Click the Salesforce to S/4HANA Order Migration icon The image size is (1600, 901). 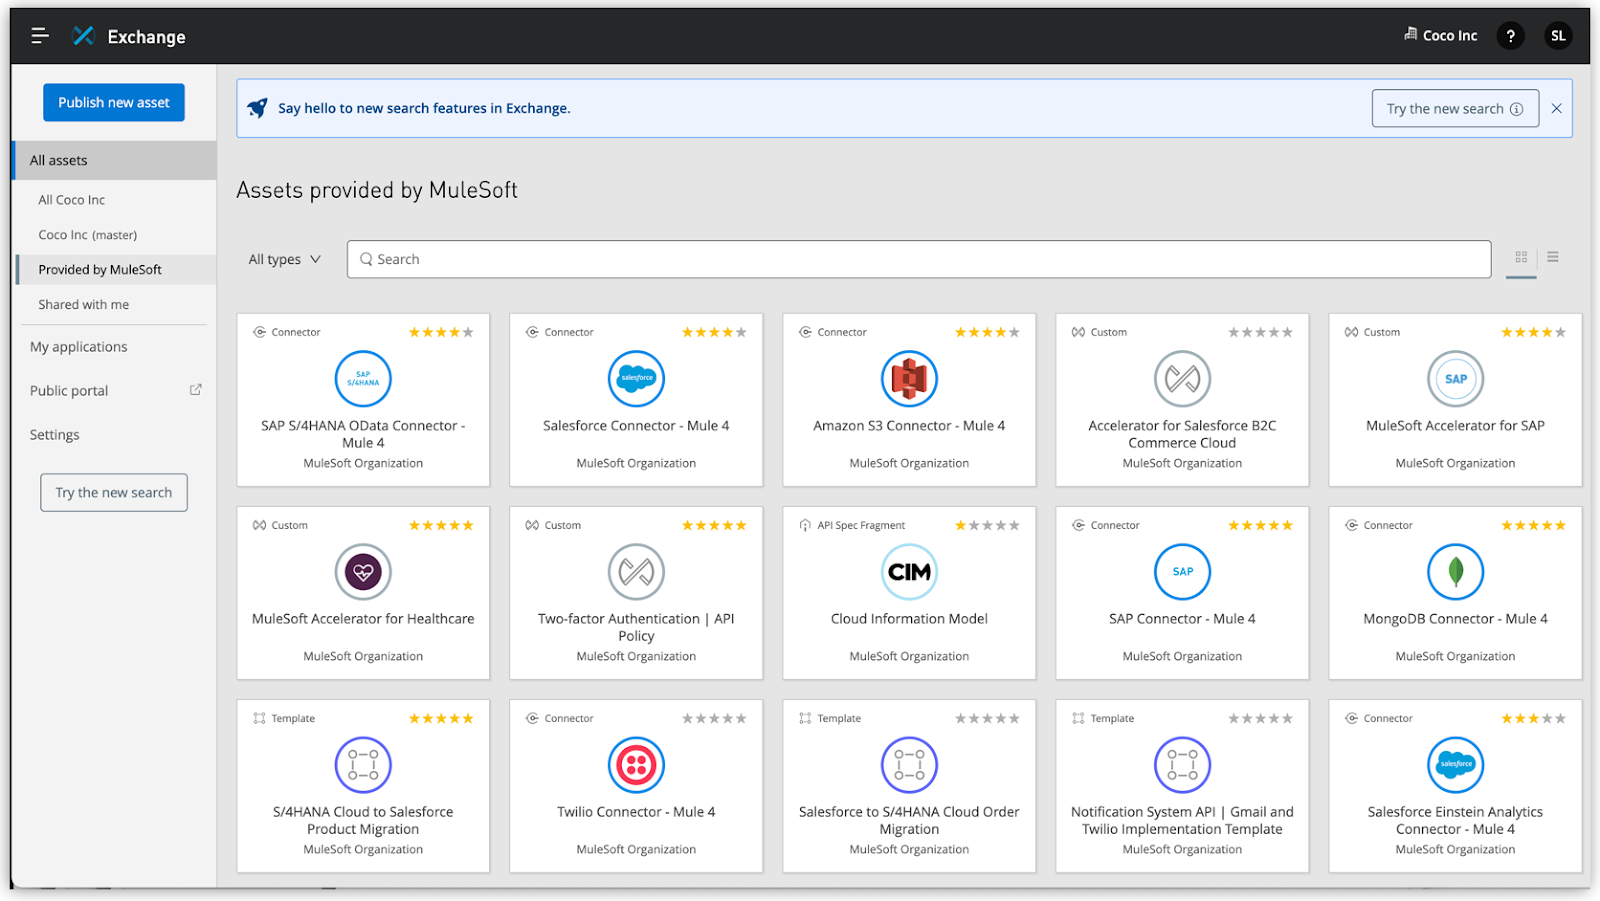click(x=909, y=765)
